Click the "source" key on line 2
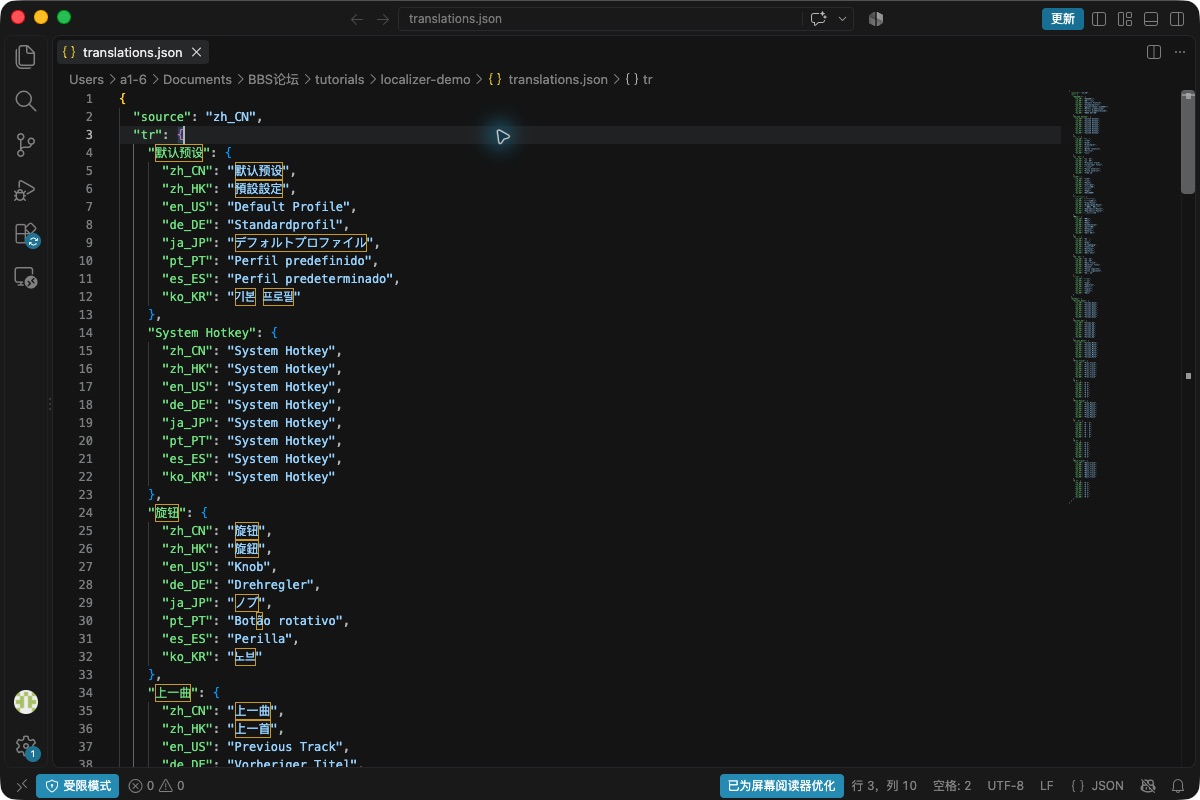The height and width of the screenshot is (800, 1200). click(162, 117)
